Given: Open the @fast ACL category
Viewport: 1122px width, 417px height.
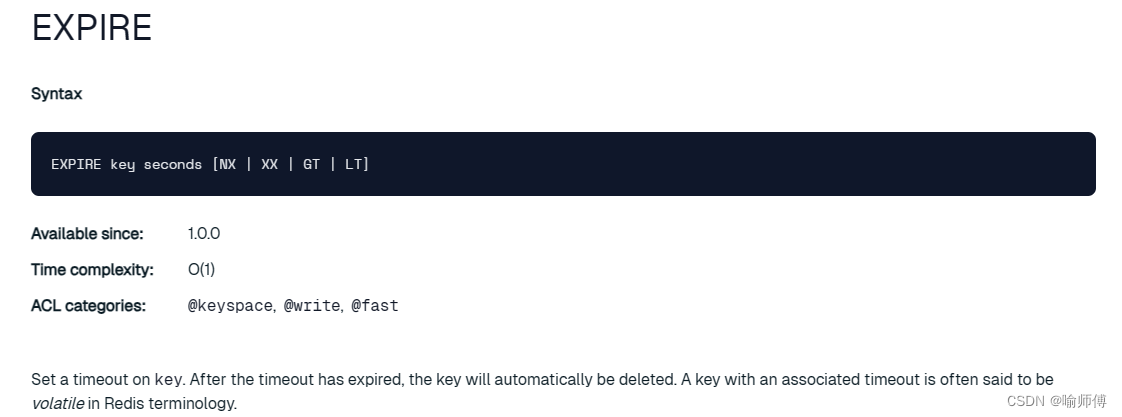Looking at the screenshot, I should tap(375, 306).
